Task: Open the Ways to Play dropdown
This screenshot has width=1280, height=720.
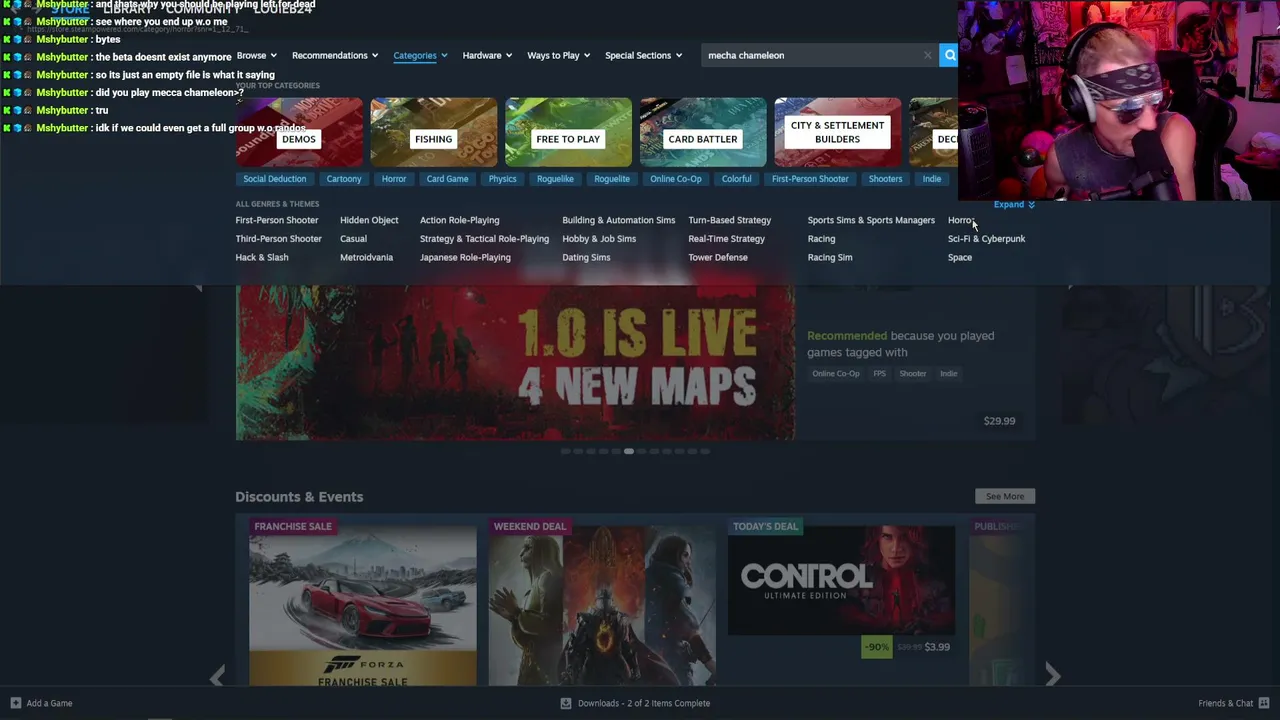Action: [x=559, y=55]
